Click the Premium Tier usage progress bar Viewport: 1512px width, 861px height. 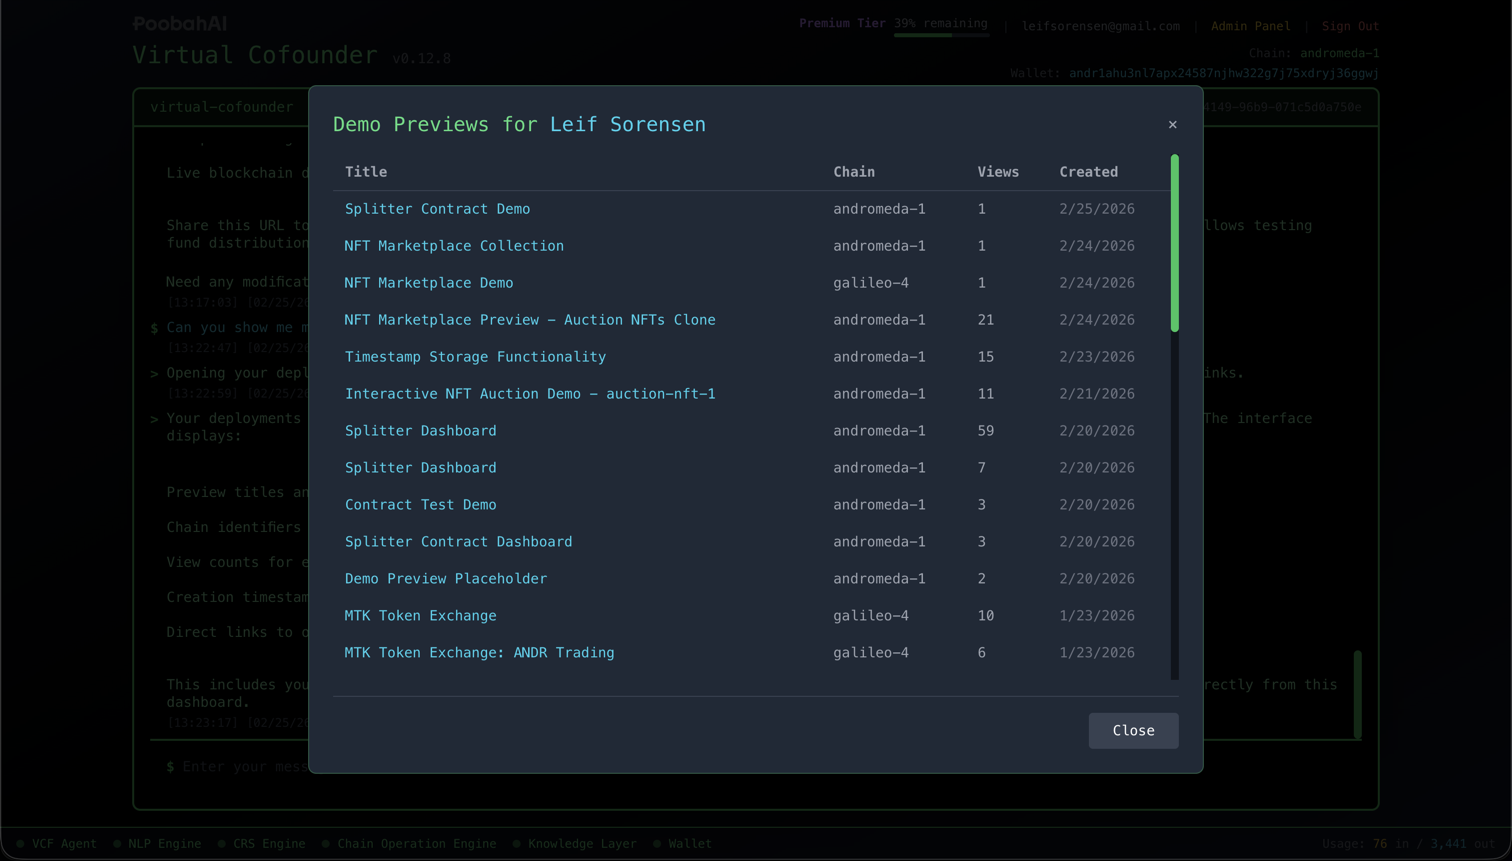[x=940, y=36]
